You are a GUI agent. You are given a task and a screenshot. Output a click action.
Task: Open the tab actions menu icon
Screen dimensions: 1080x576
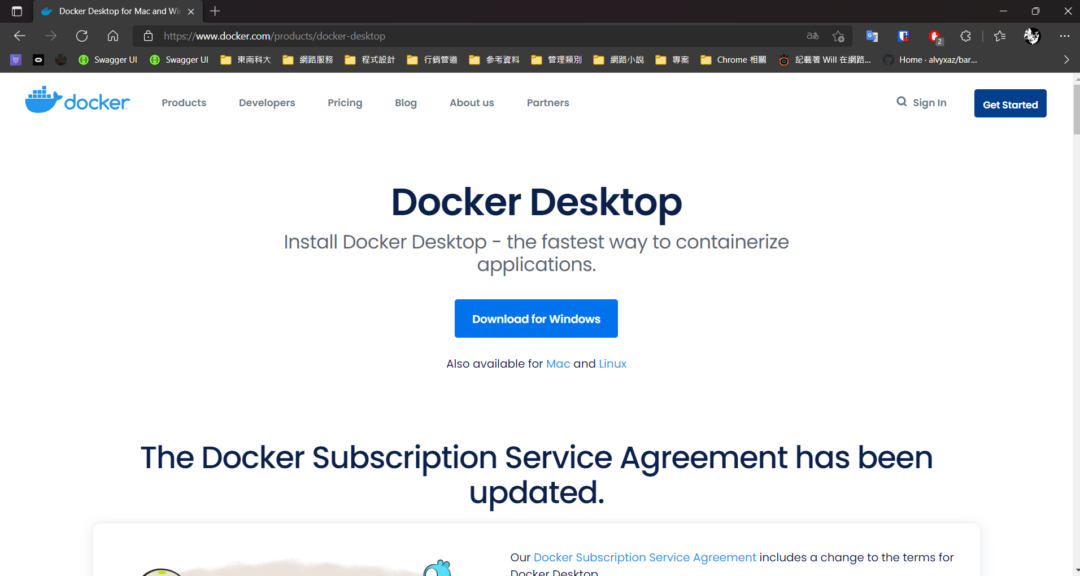(x=17, y=11)
